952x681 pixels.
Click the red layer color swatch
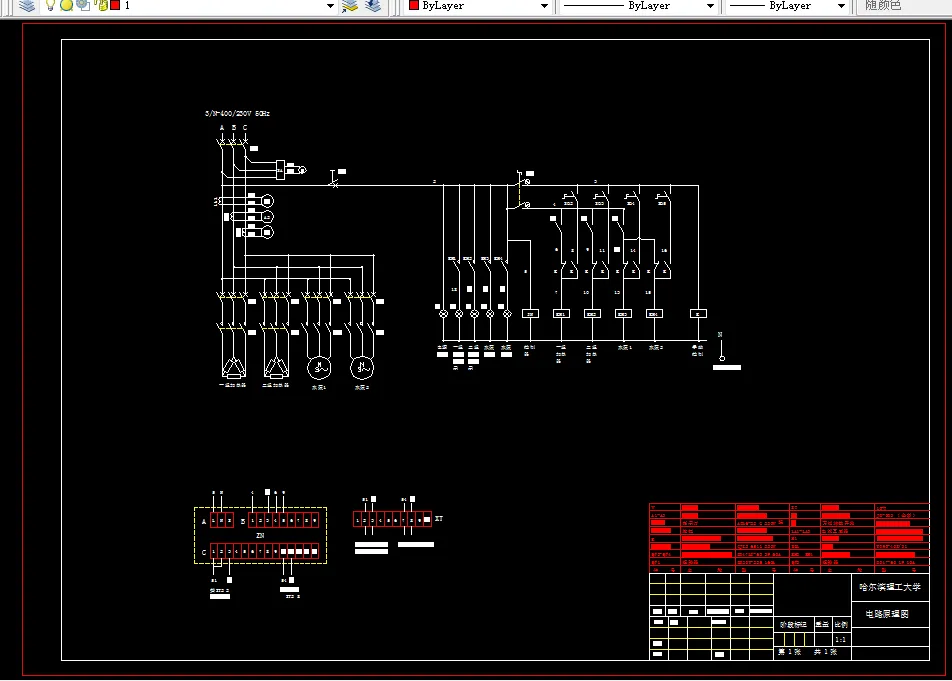115,6
